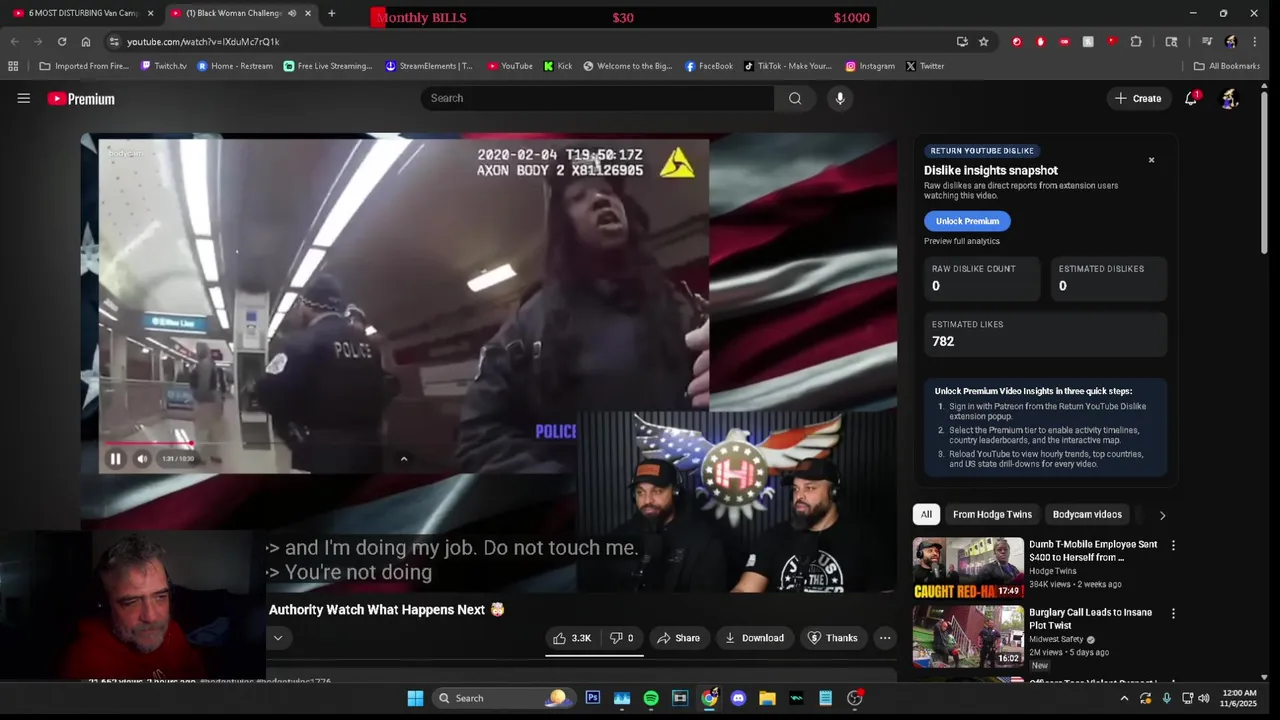Image resolution: width=1280 pixels, height=720 pixels.
Task: Open All Bookmarks folder
Action: pos(1227,66)
